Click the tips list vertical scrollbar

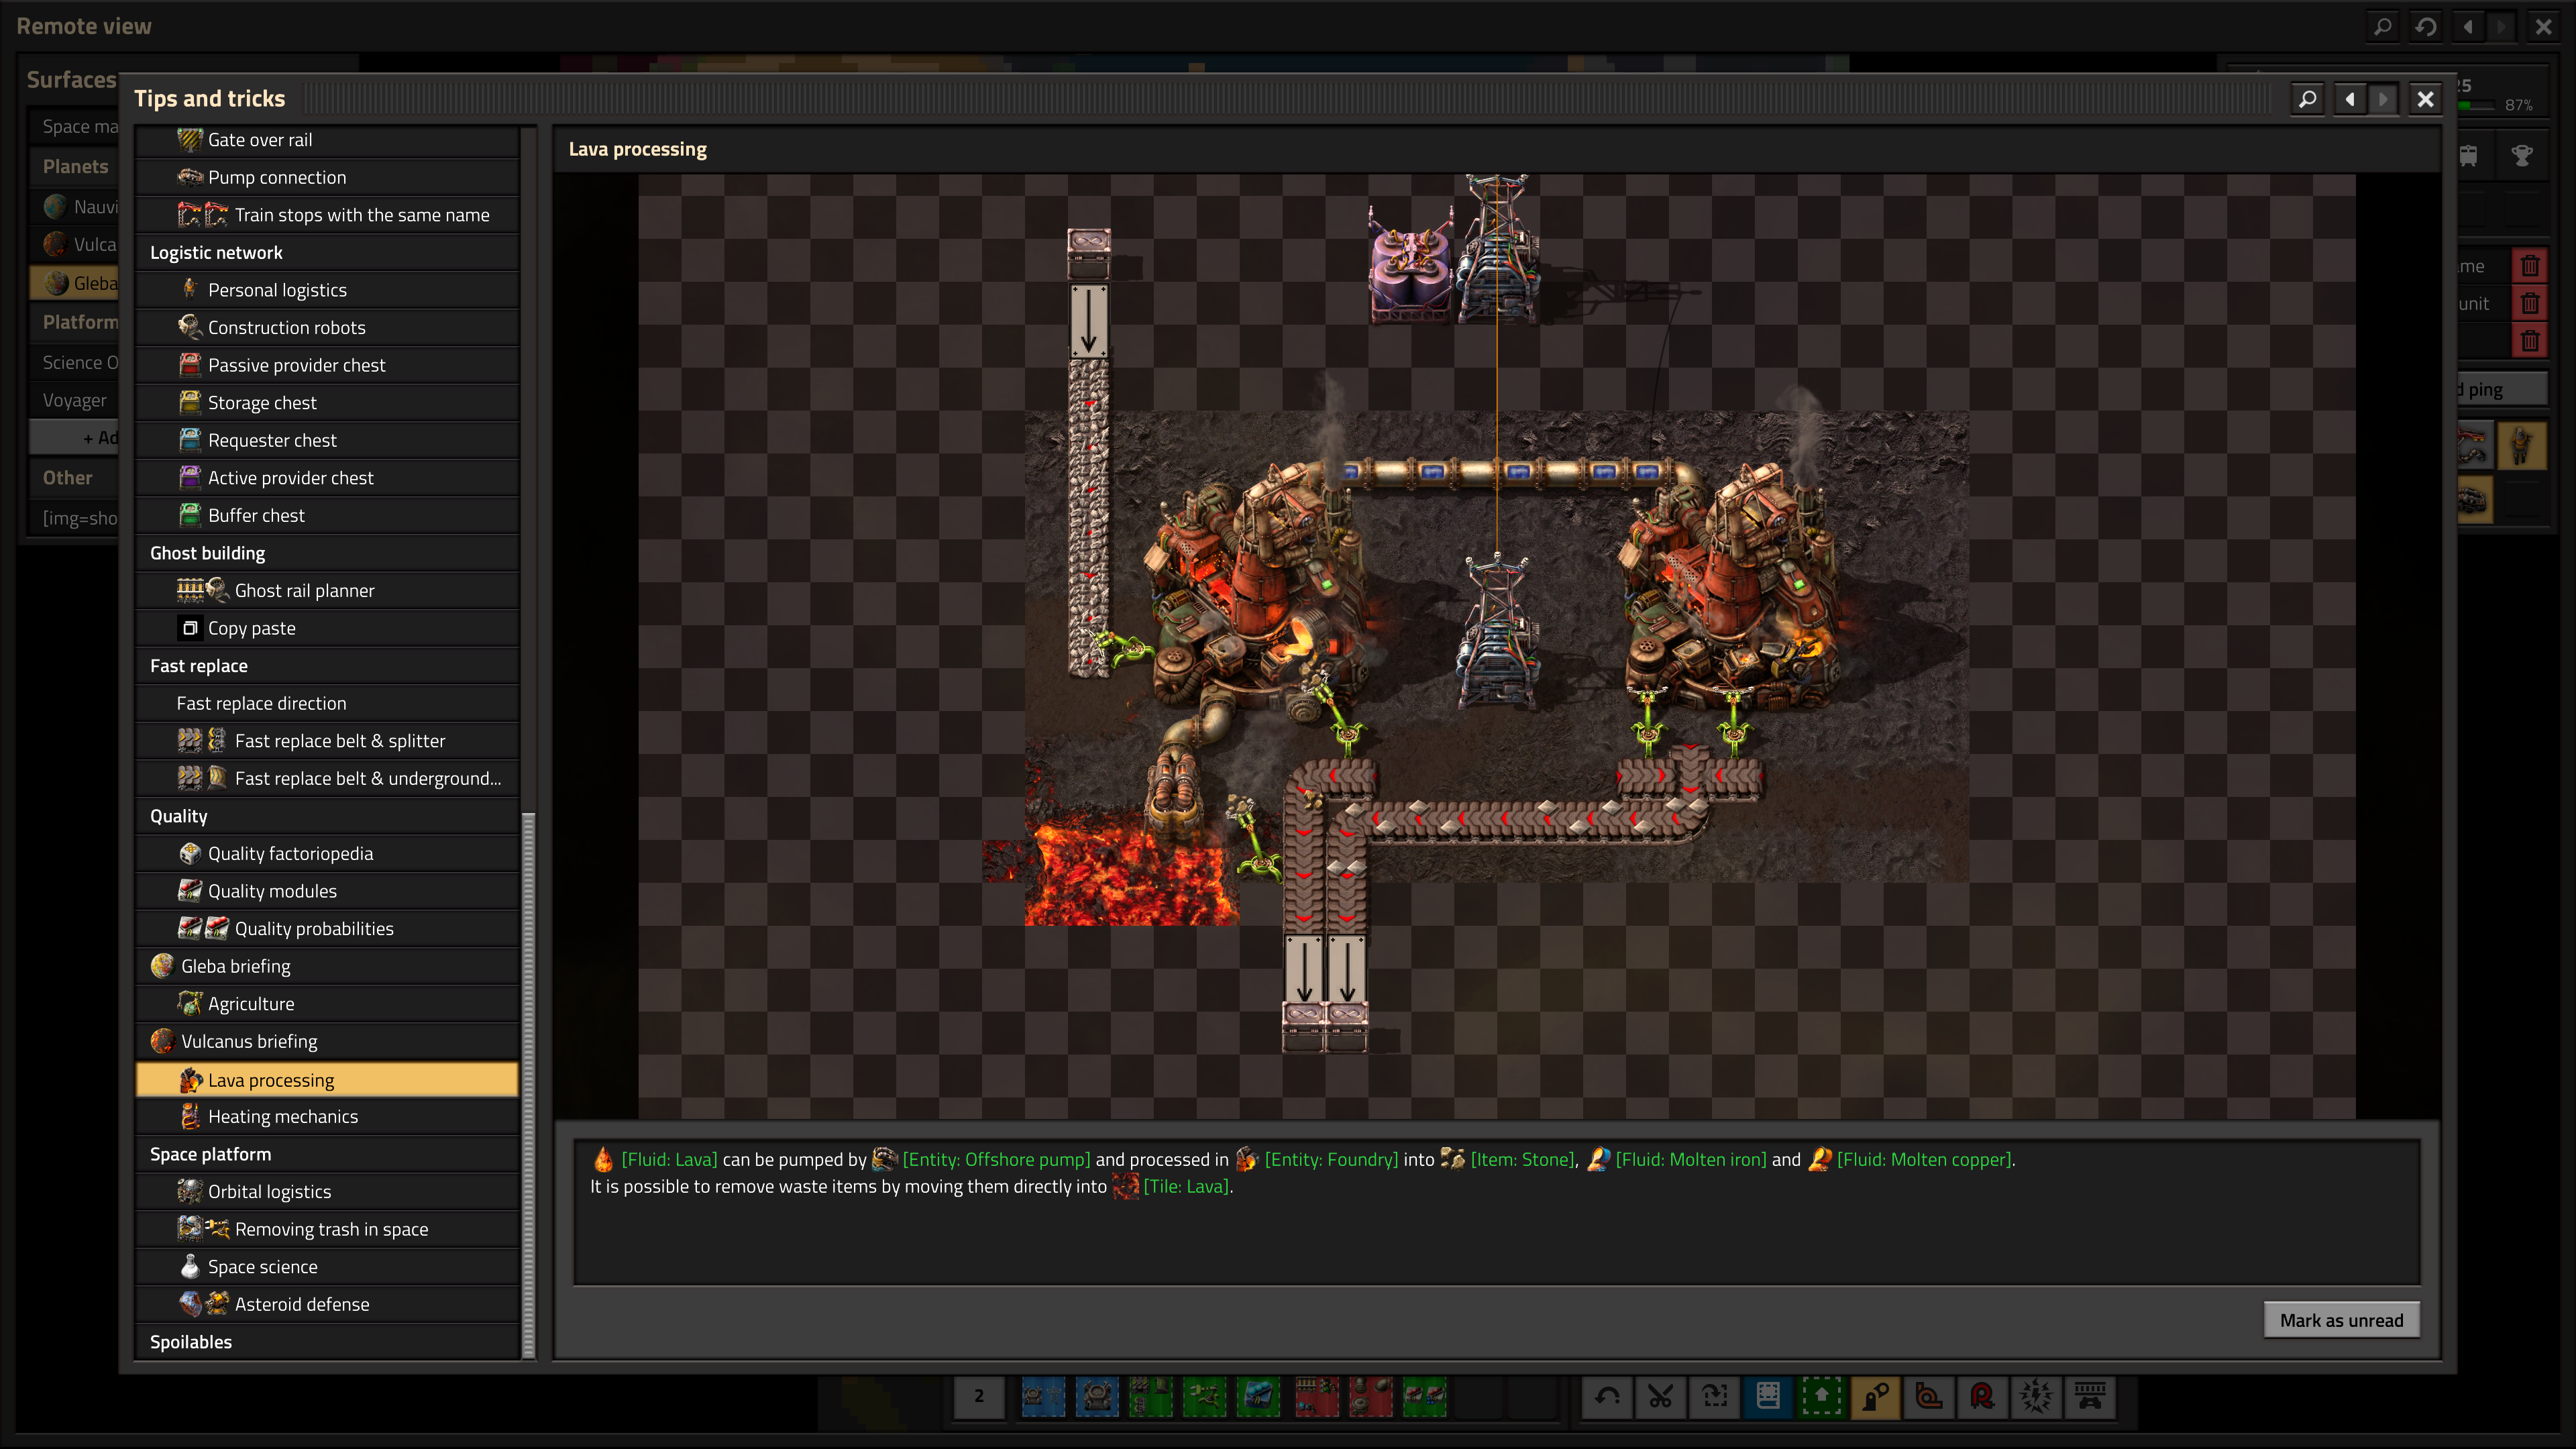[x=529, y=1085]
